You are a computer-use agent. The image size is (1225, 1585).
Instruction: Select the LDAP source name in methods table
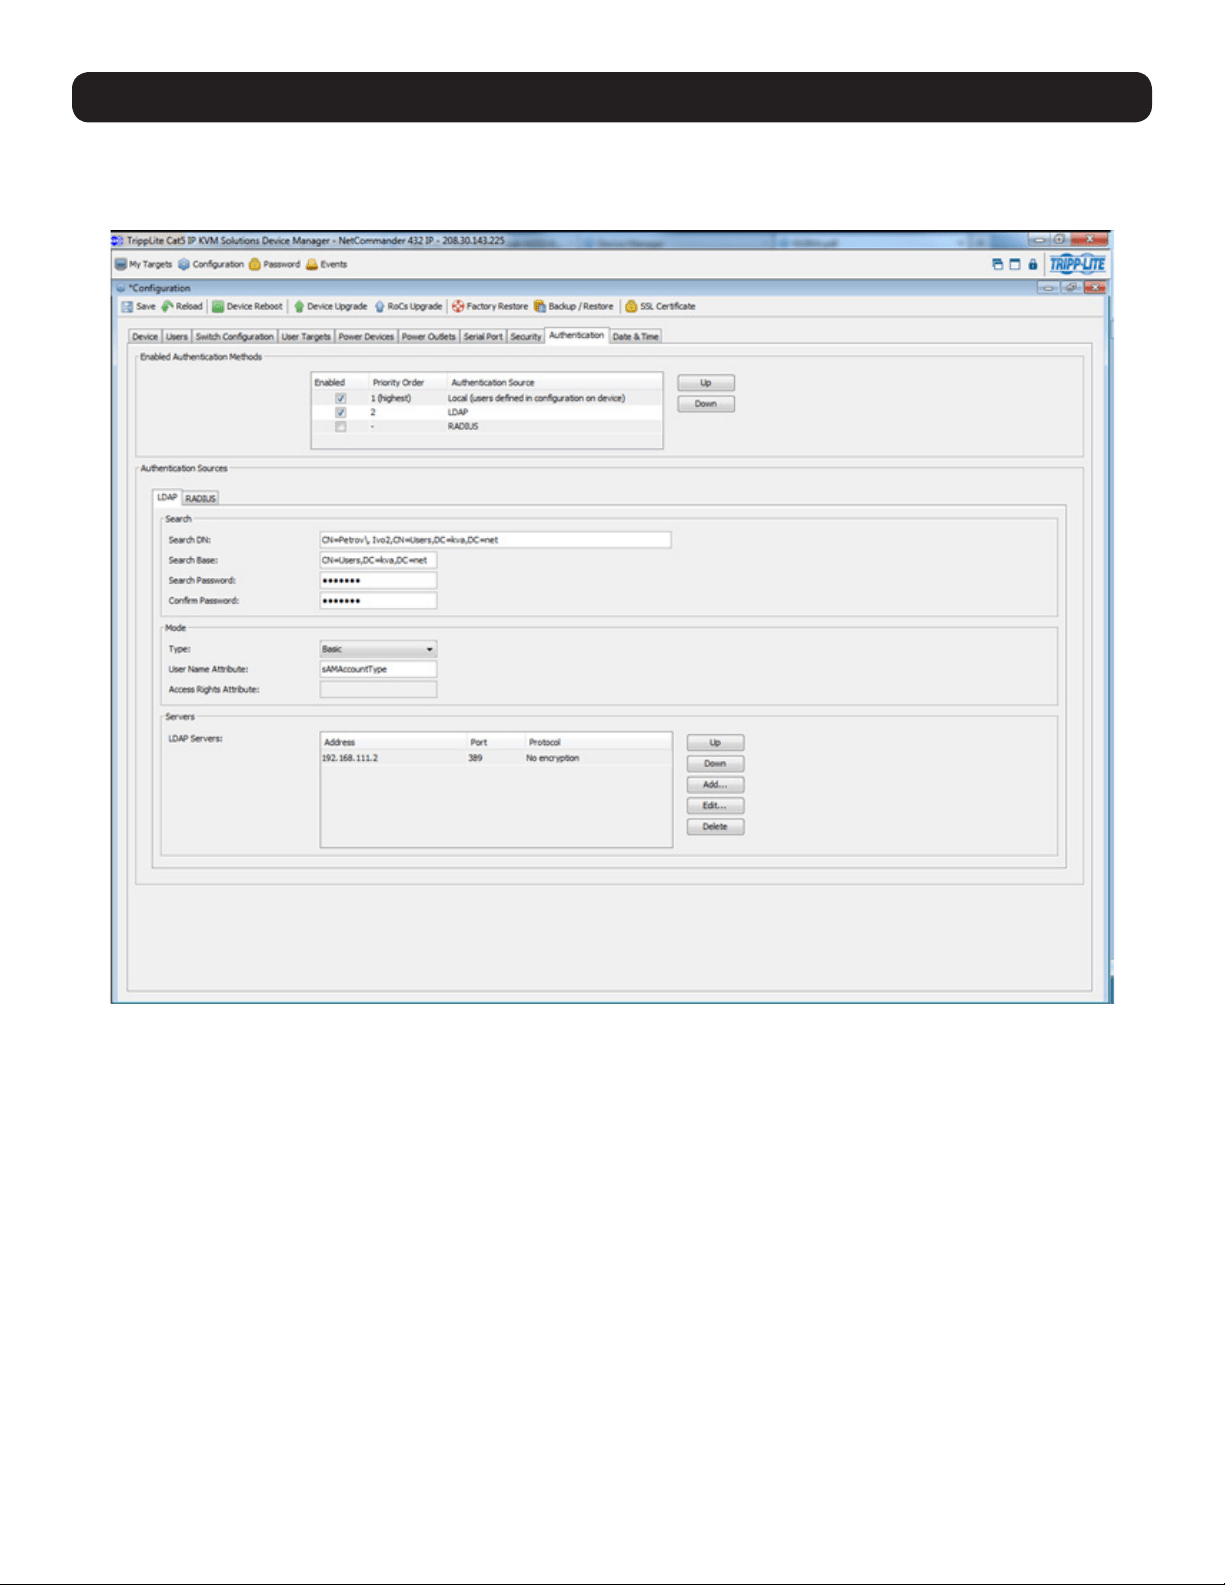tap(458, 412)
